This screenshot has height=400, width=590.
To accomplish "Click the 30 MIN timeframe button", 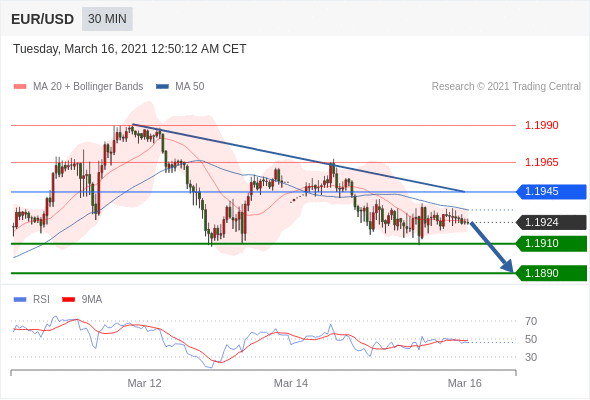I will pos(107,19).
